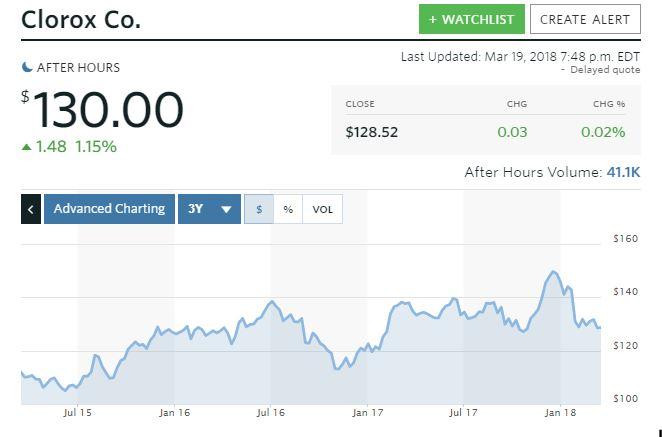Click the Jan 18 axis label
This screenshot has height=437, width=662.
click(x=560, y=413)
